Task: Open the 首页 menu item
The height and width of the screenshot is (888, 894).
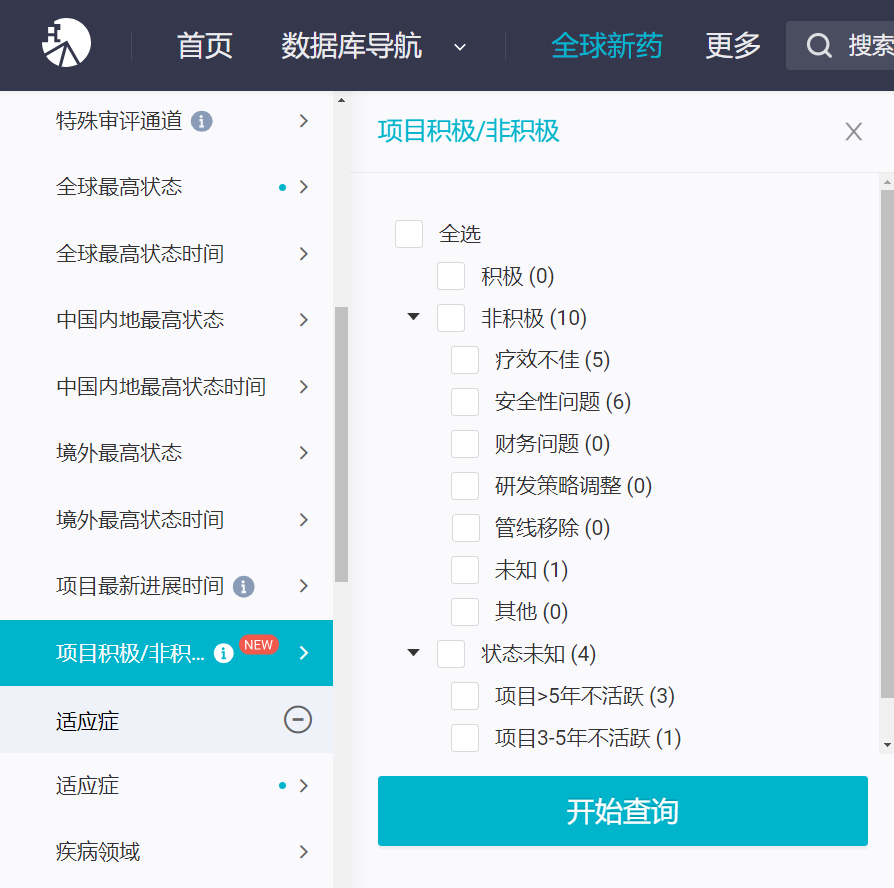Action: point(205,46)
